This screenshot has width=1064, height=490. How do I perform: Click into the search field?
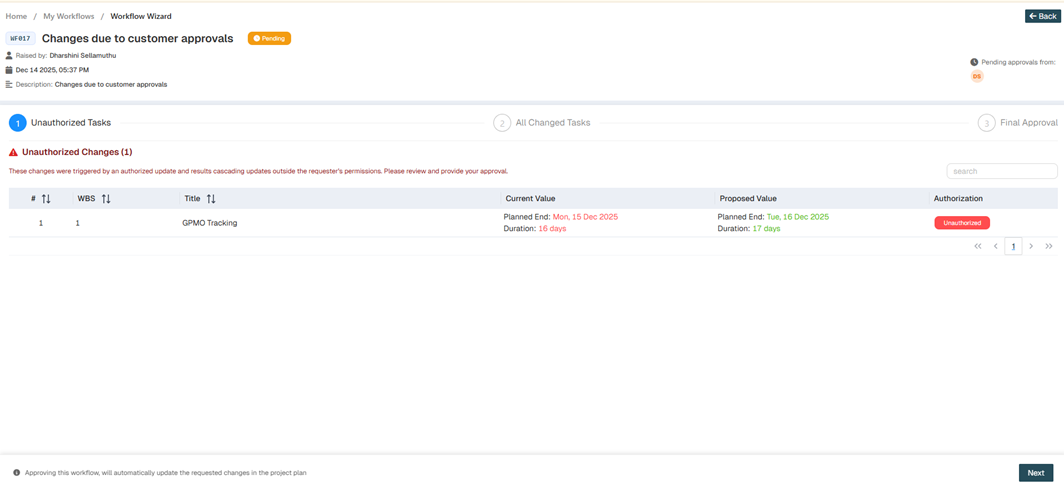point(1001,171)
